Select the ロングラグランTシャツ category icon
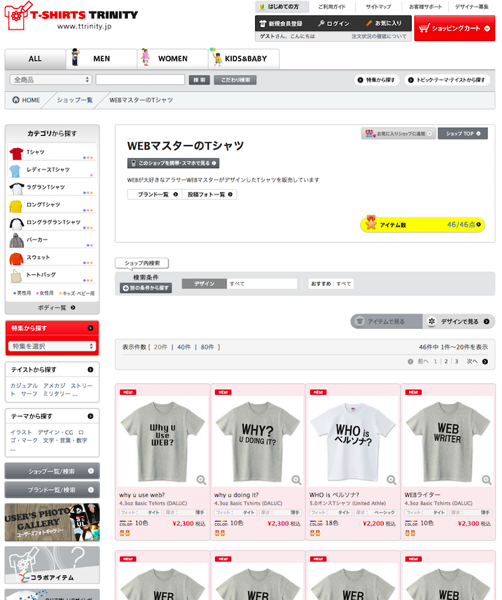 pyautogui.click(x=16, y=224)
